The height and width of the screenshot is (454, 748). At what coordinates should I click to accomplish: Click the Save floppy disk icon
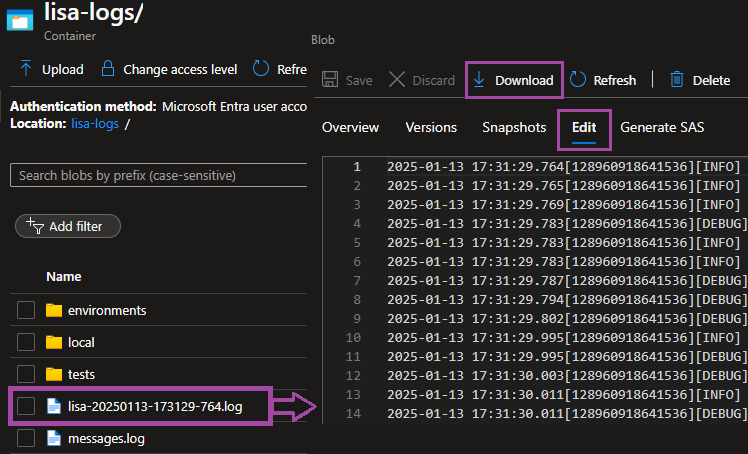coord(330,80)
